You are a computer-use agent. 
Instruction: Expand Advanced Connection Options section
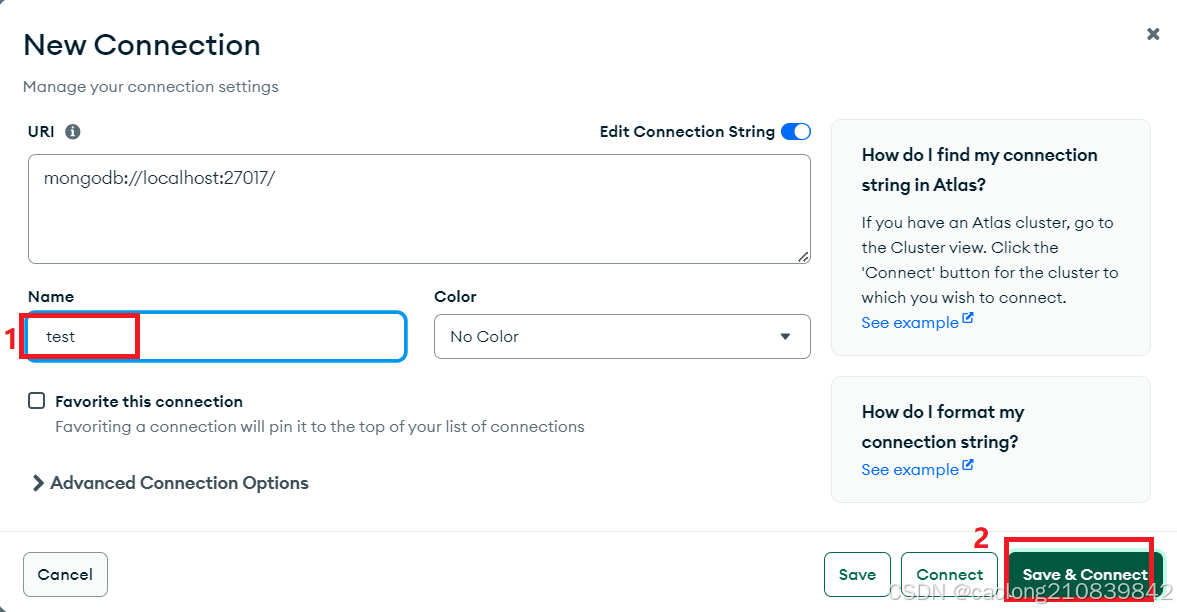(x=179, y=483)
